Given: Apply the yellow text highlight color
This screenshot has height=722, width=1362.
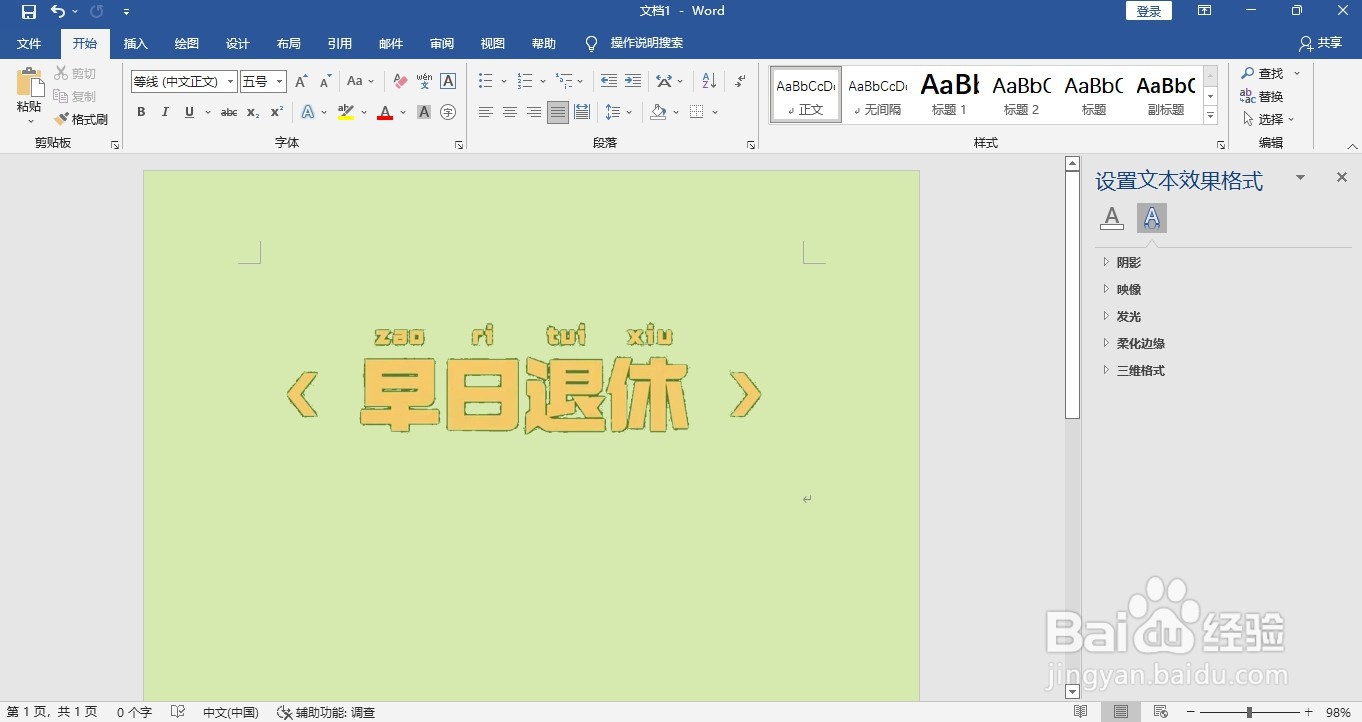Looking at the screenshot, I should pos(345,112).
